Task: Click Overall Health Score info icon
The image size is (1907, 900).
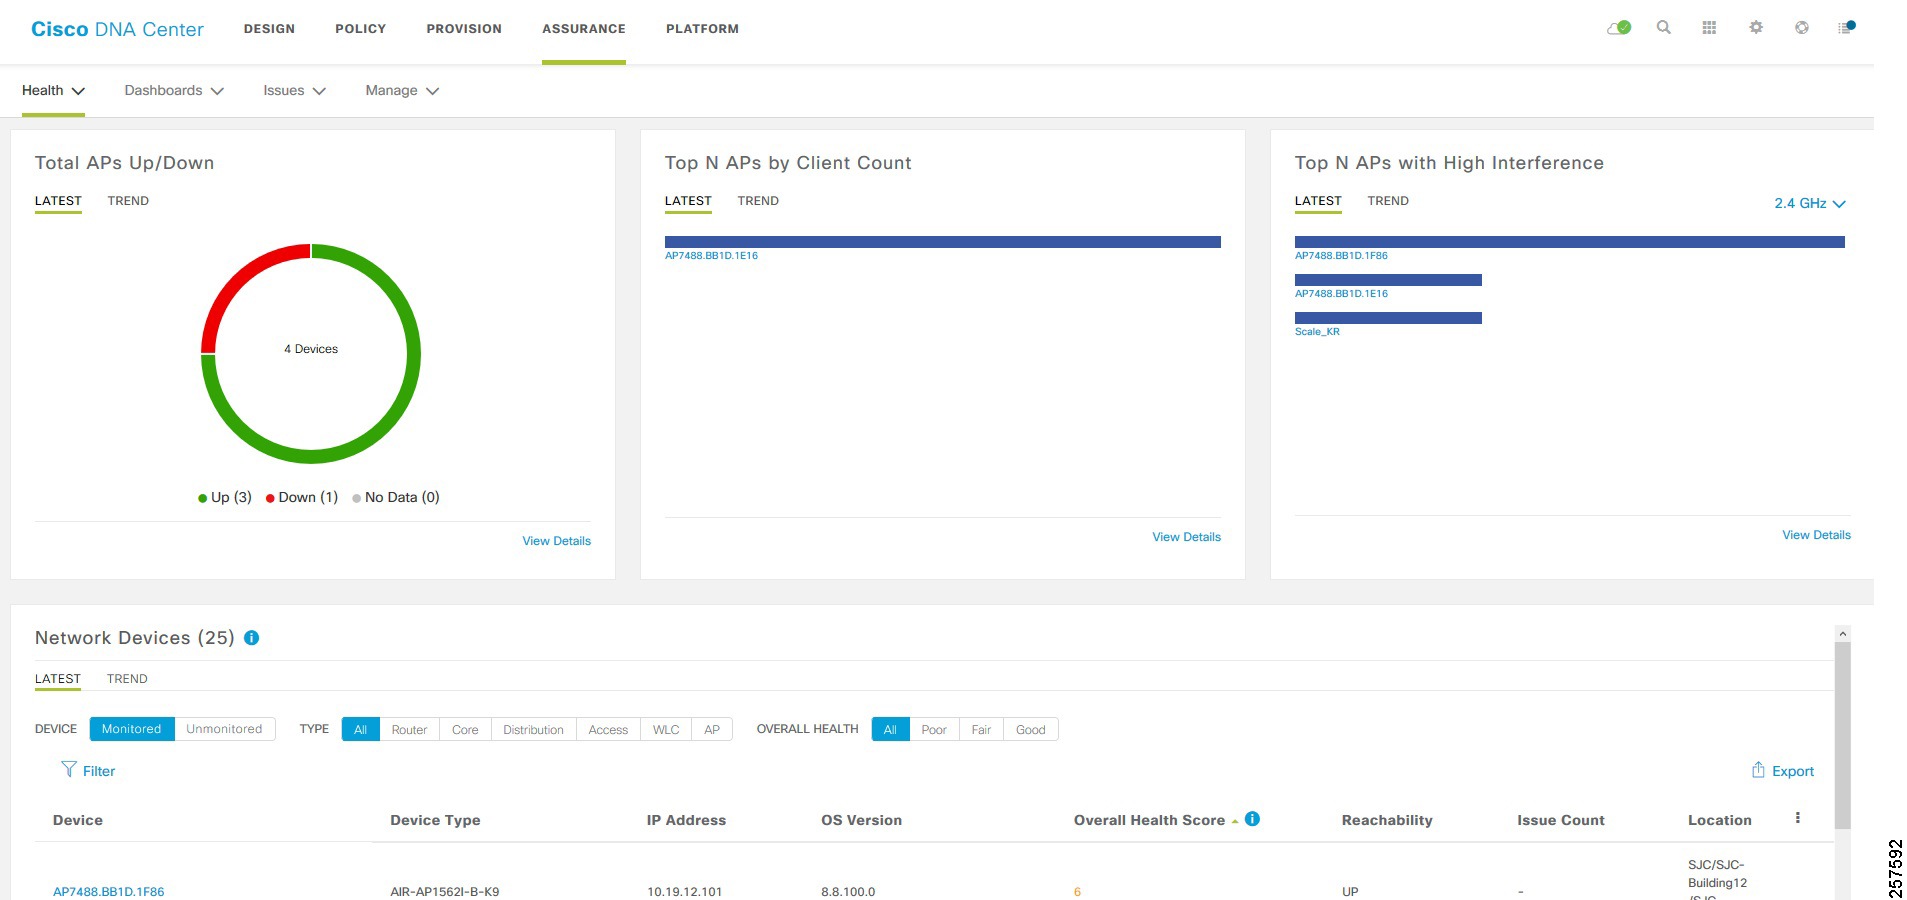Action: click(1252, 819)
